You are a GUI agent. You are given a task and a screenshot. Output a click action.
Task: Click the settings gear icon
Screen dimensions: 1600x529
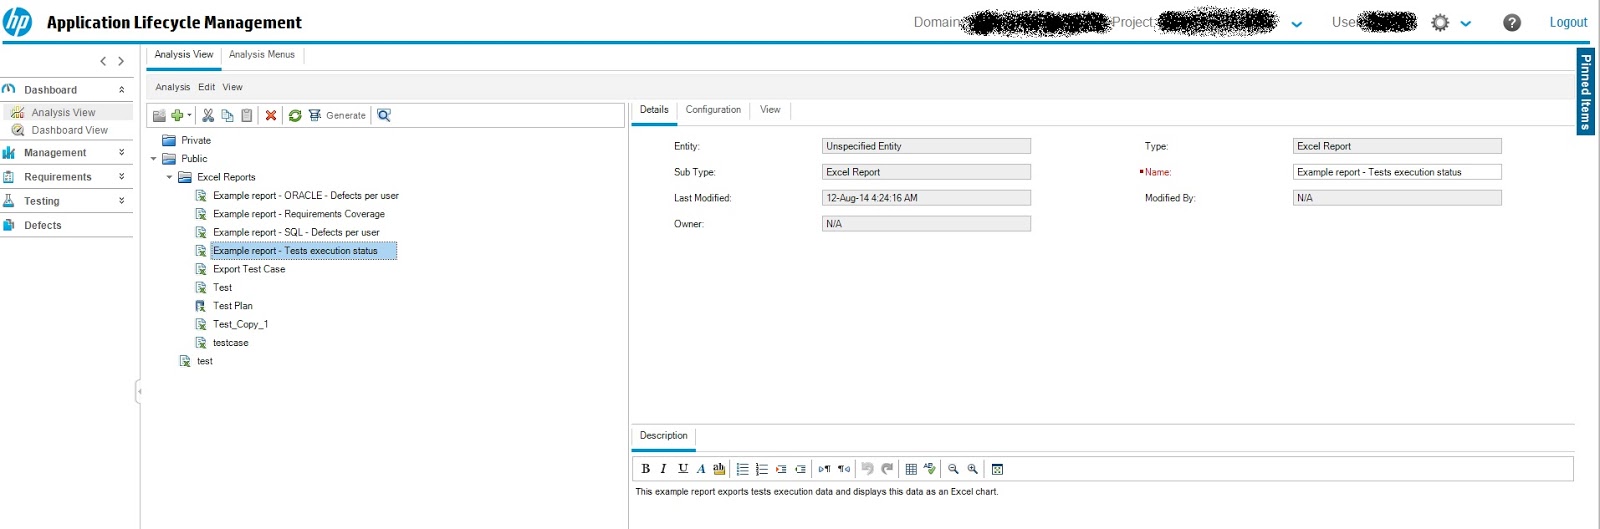pyautogui.click(x=1440, y=22)
